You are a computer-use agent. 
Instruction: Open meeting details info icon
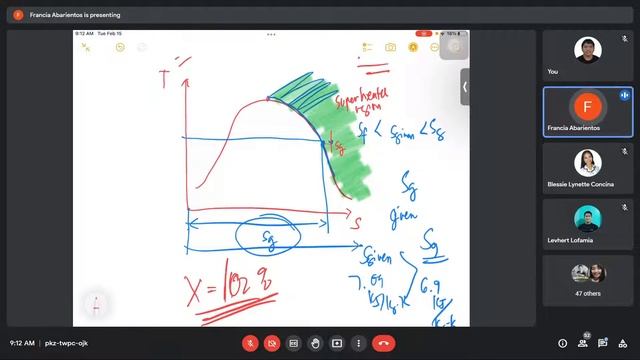pyautogui.click(x=562, y=343)
